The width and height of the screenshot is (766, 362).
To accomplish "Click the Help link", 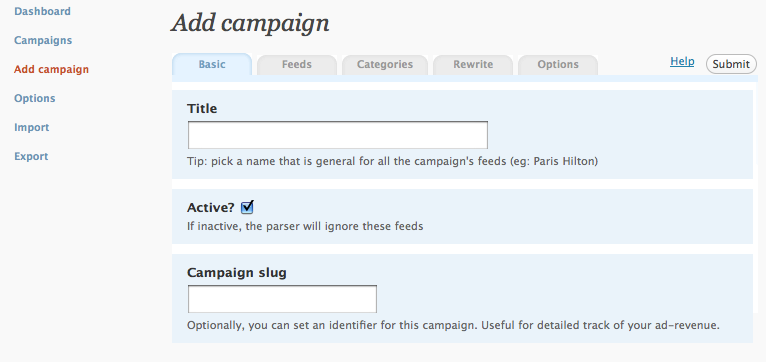I will coord(682,61).
